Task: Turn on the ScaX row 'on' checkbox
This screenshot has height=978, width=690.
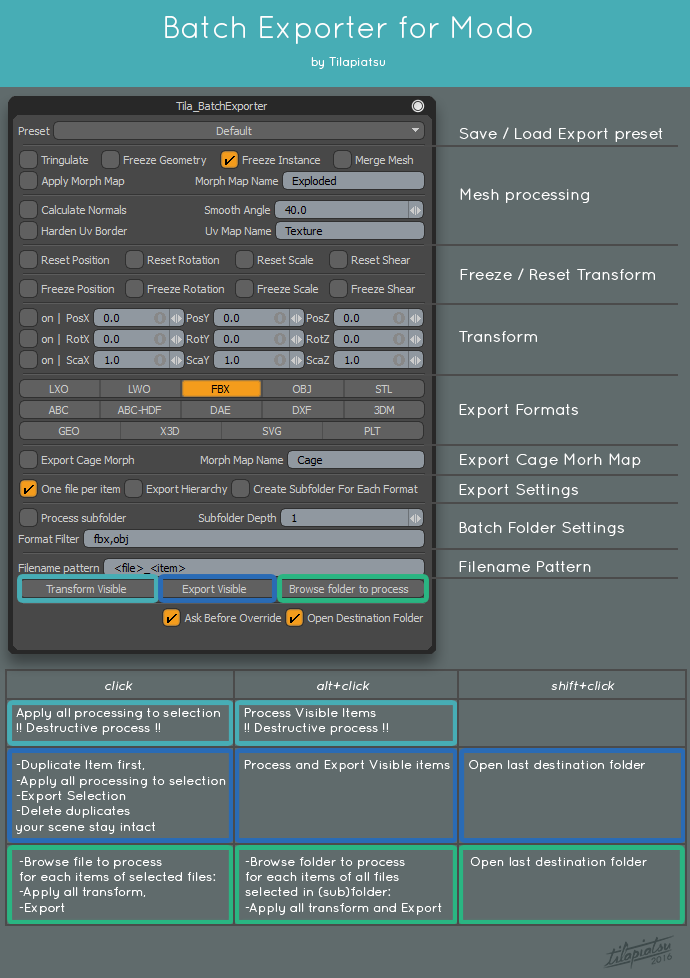Action: click(x=28, y=360)
